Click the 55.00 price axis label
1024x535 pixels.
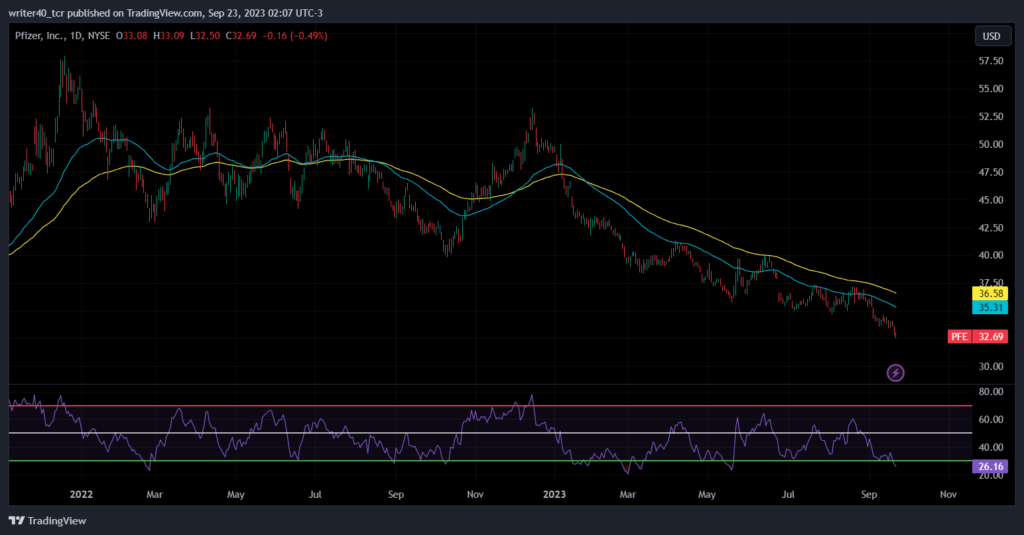[991, 88]
